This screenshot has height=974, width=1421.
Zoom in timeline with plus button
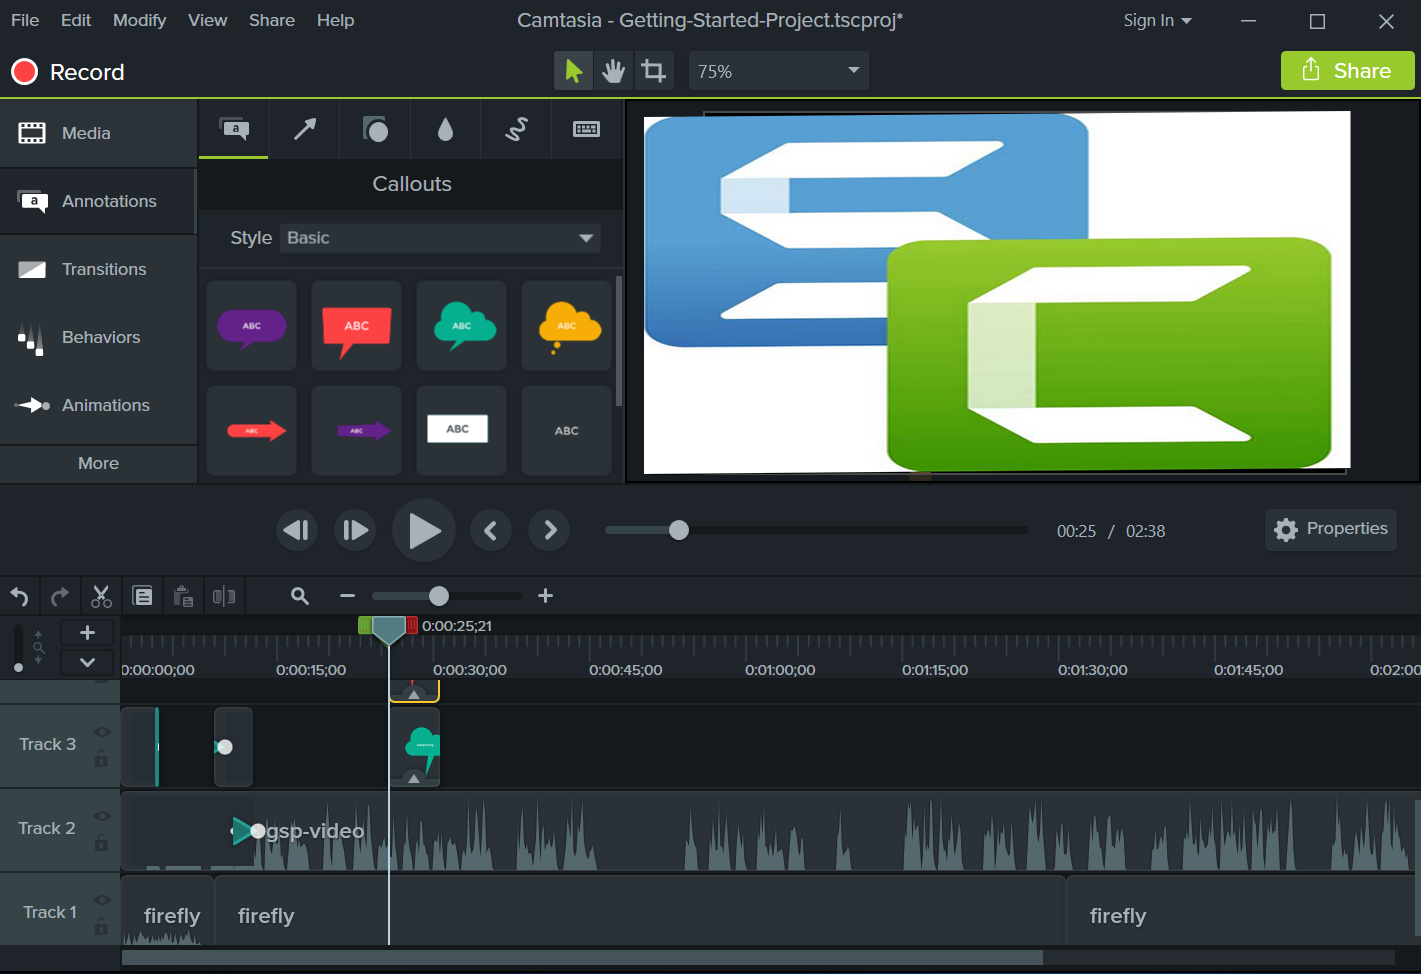(545, 596)
